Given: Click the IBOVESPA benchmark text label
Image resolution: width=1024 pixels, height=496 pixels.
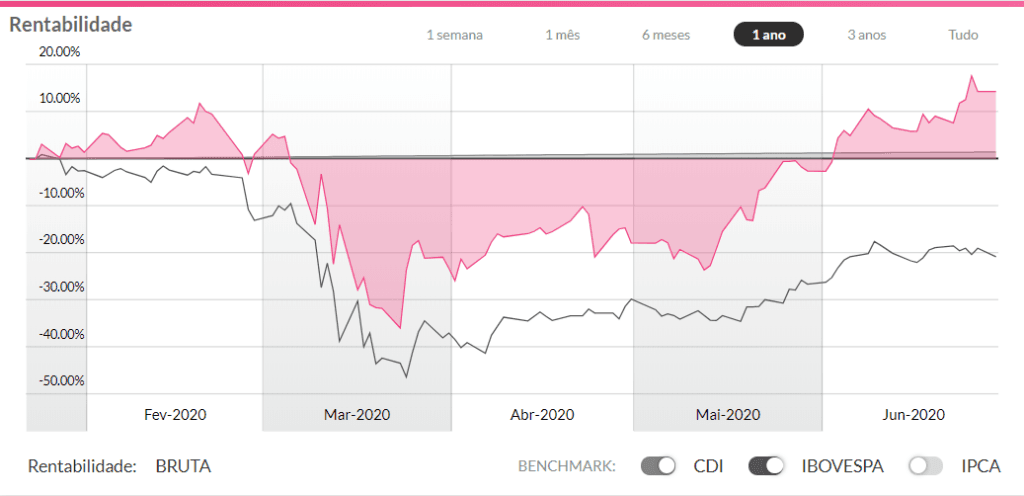Looking at the screenshot, I should tap(842, 467).
